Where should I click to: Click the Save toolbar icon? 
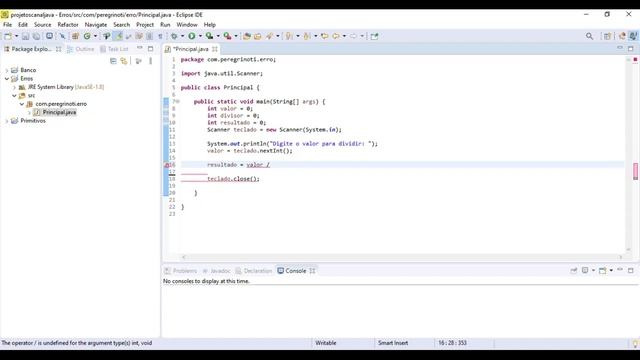25,36
